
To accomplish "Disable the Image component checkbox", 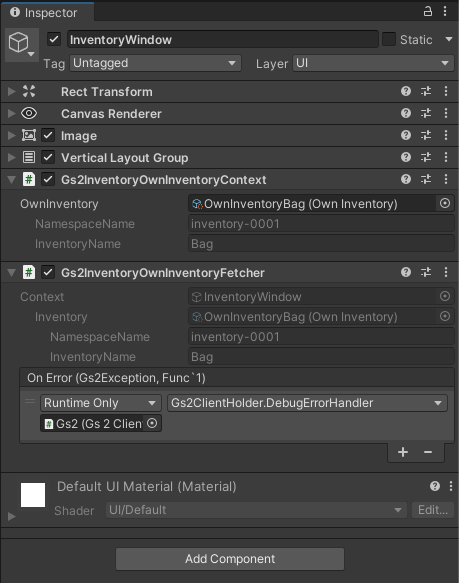I will pos(48,135).
